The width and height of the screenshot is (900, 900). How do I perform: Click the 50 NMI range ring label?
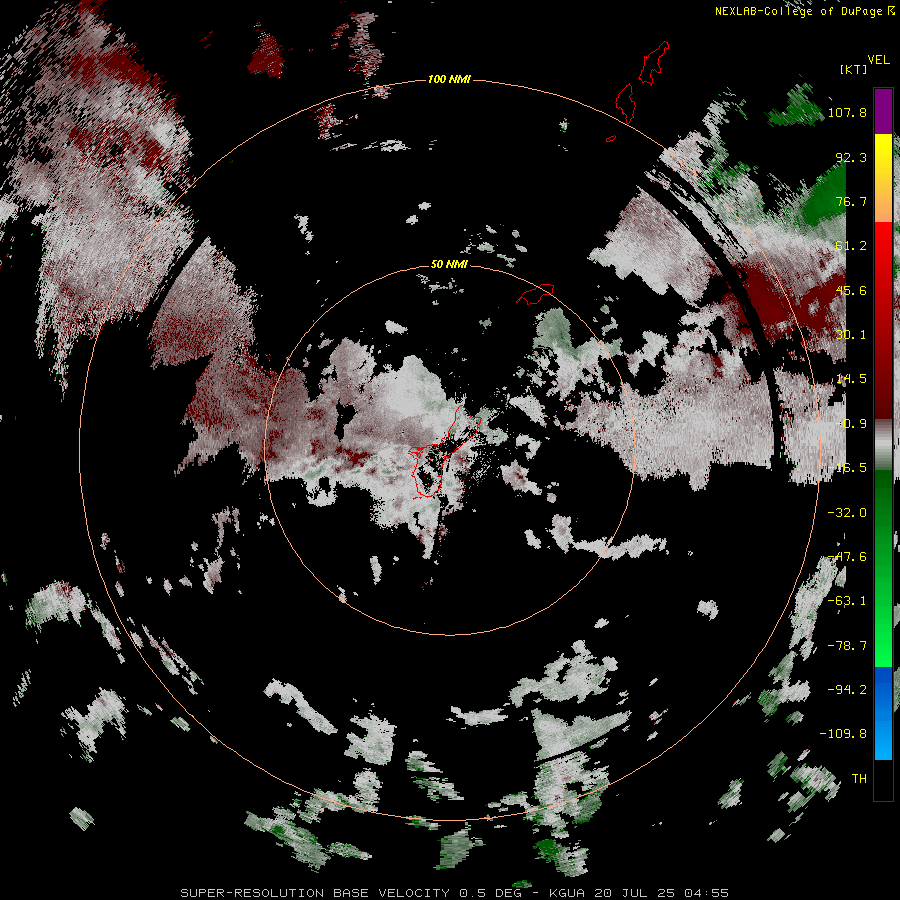(x=449, y=264)
